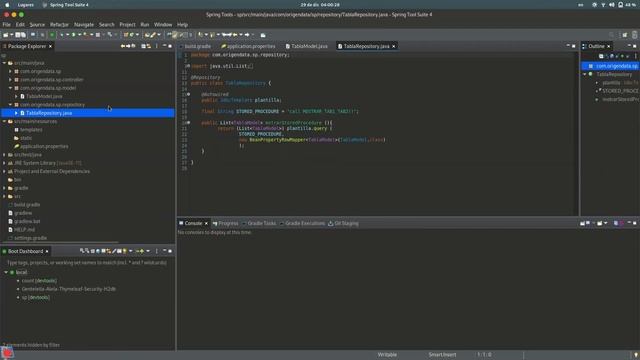
Task: Switch to the Progress tab
Action: point(225,224)
